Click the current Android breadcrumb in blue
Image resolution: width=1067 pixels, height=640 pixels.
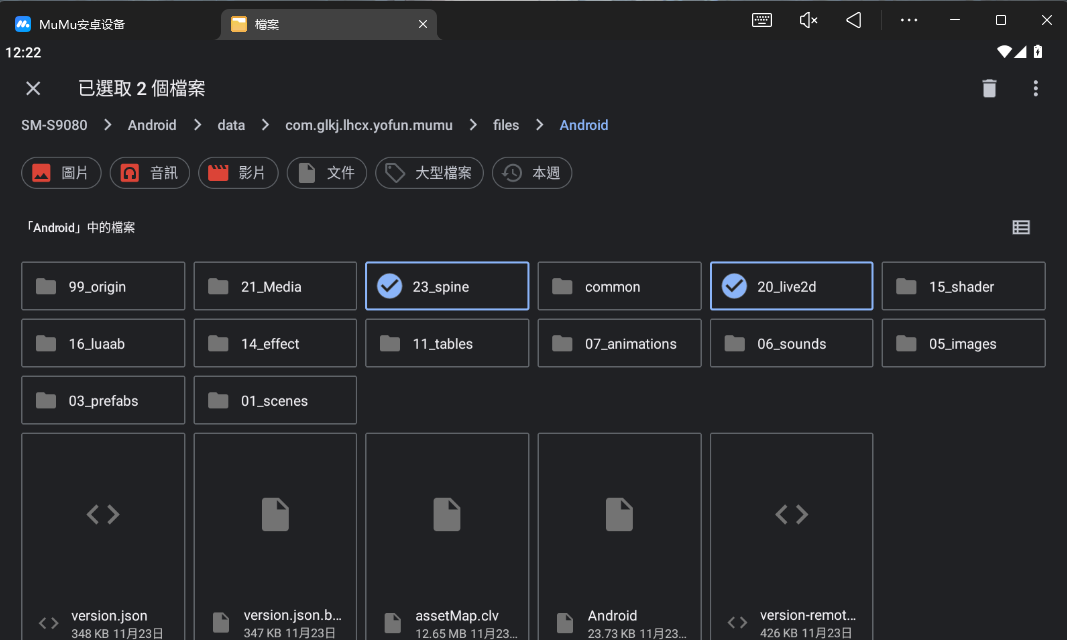coord(584,125)
